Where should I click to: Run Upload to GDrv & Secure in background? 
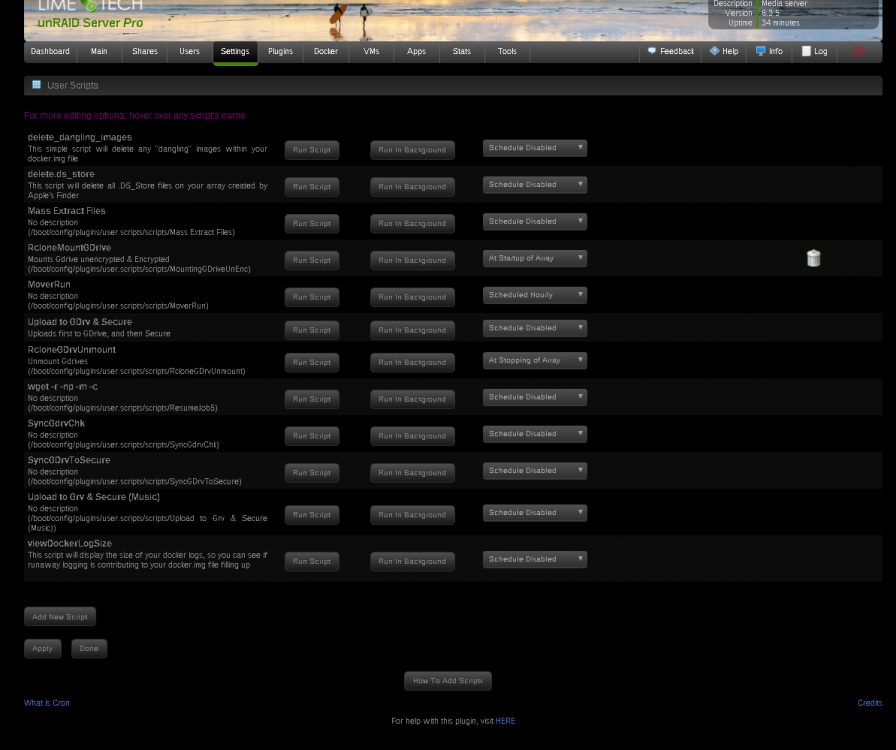(x=412, y=330)
